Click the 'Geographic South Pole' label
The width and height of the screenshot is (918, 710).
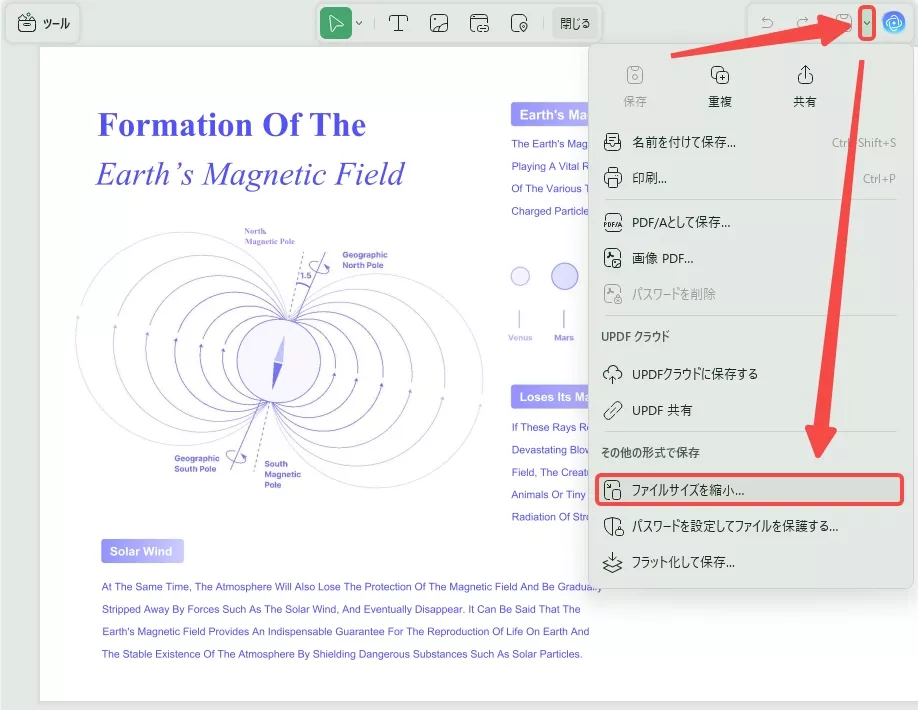point(197,464)
